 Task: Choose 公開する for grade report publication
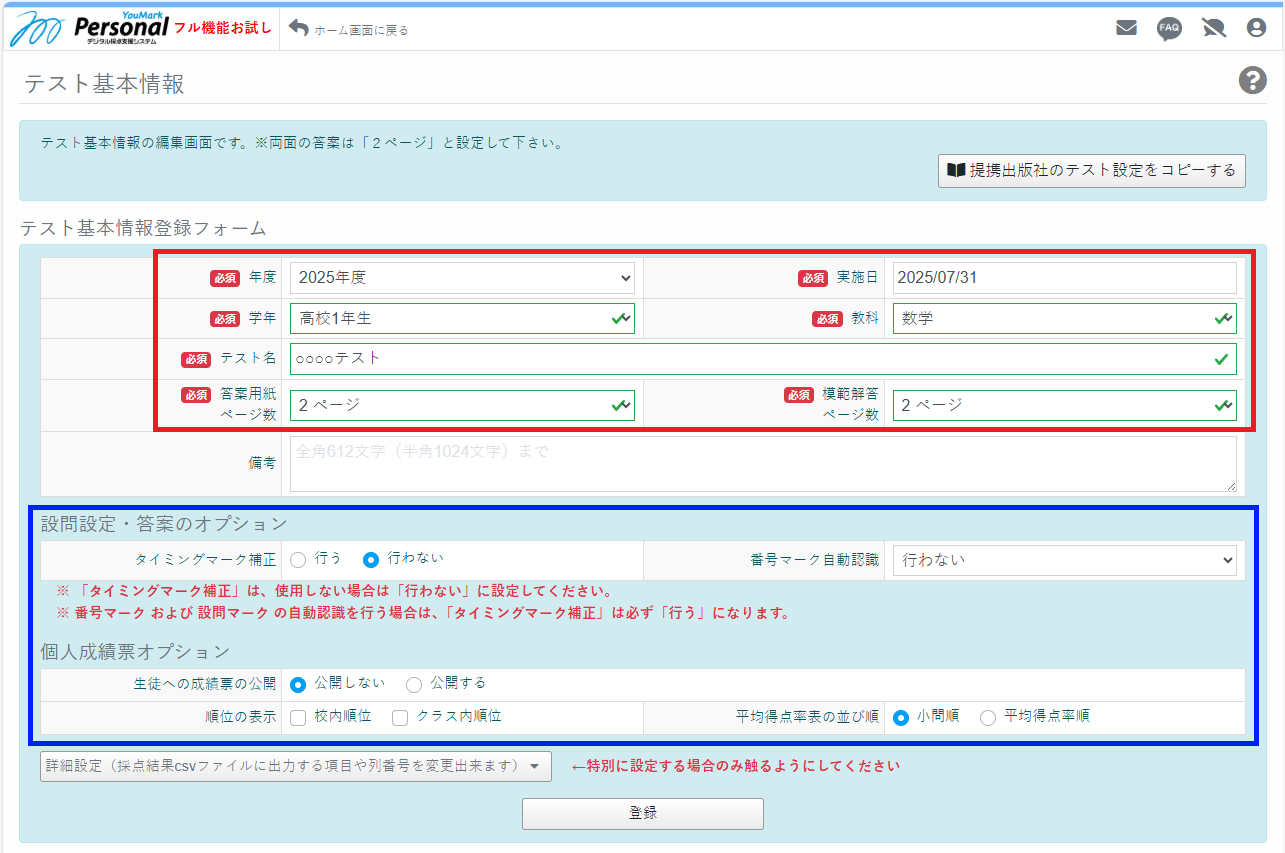(414, 684)
